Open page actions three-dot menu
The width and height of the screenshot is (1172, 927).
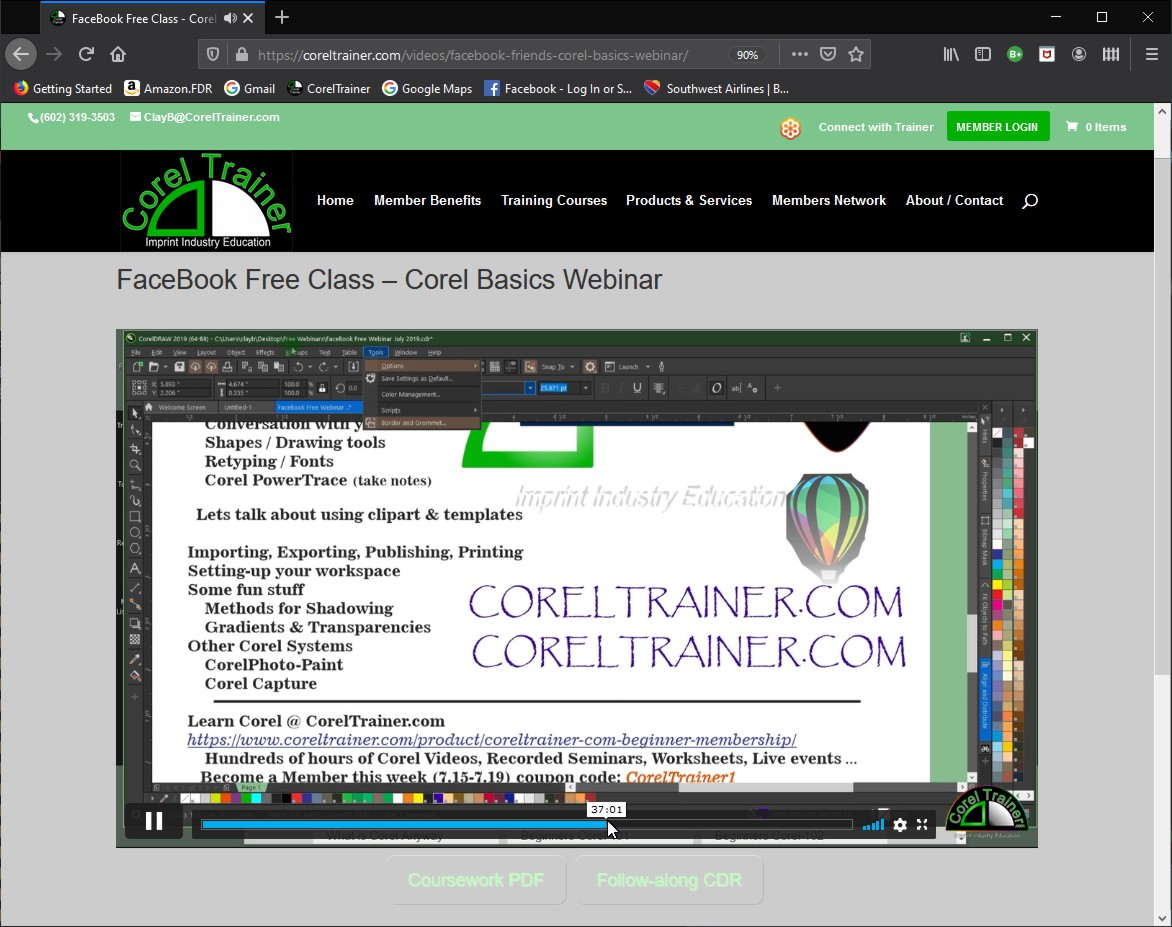point(799,54)
